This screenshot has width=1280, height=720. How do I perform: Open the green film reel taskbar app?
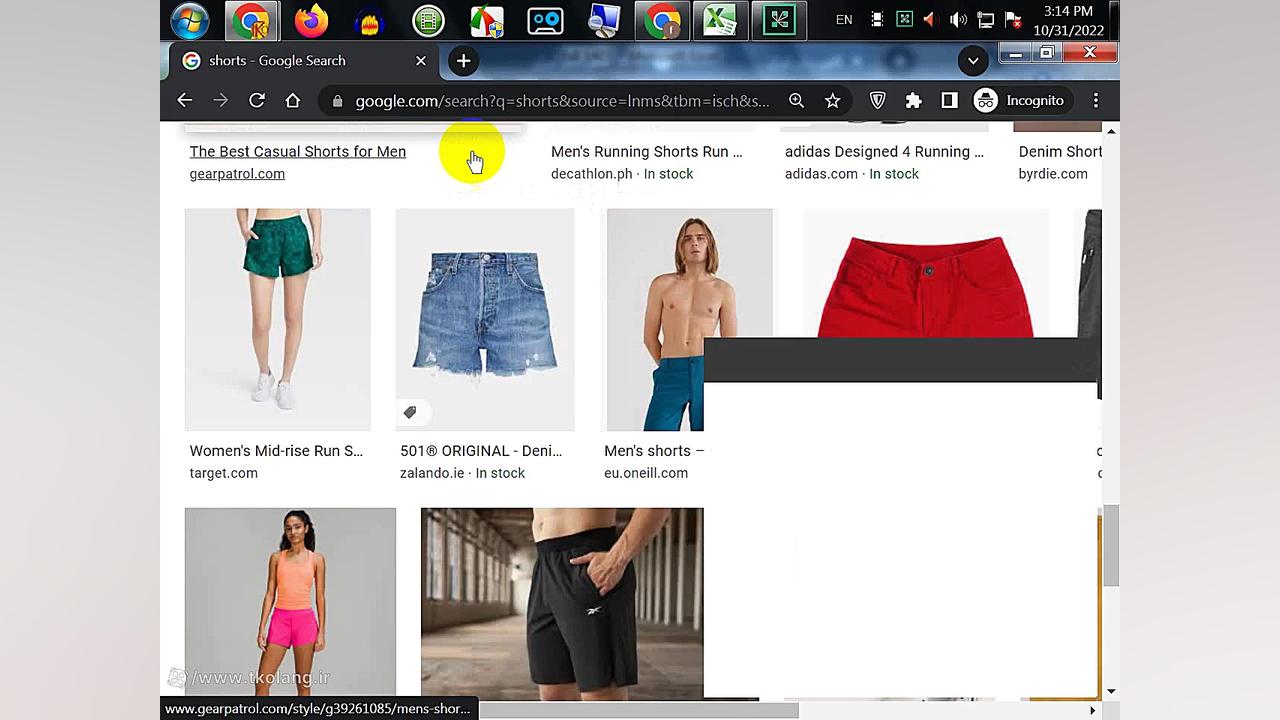(428, 21)
